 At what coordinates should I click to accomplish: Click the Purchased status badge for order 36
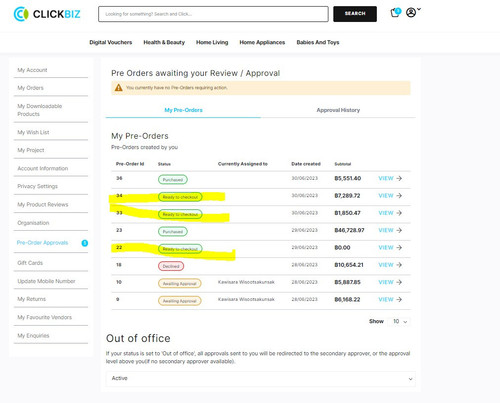pyautogui.click(x=173, y=180)
